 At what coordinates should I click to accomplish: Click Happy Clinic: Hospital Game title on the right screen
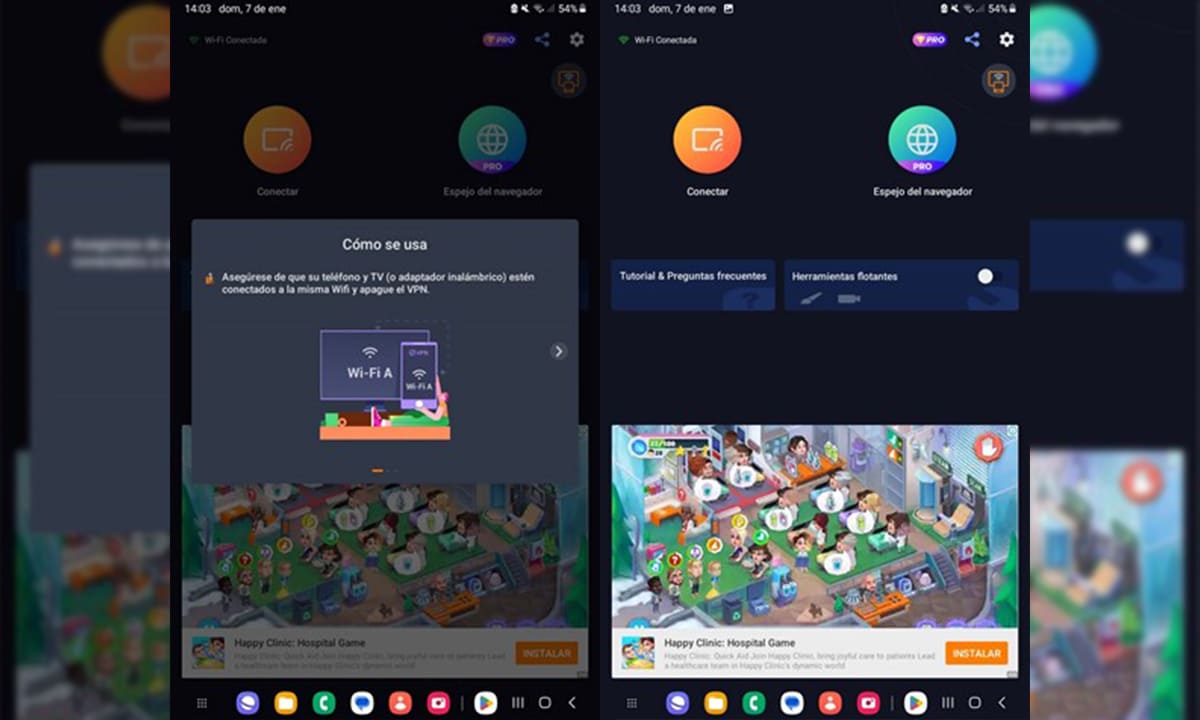[730, 643]
